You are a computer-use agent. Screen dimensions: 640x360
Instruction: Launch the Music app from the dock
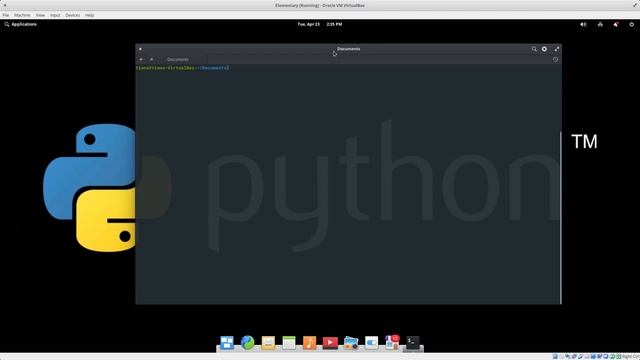[309, 342]
